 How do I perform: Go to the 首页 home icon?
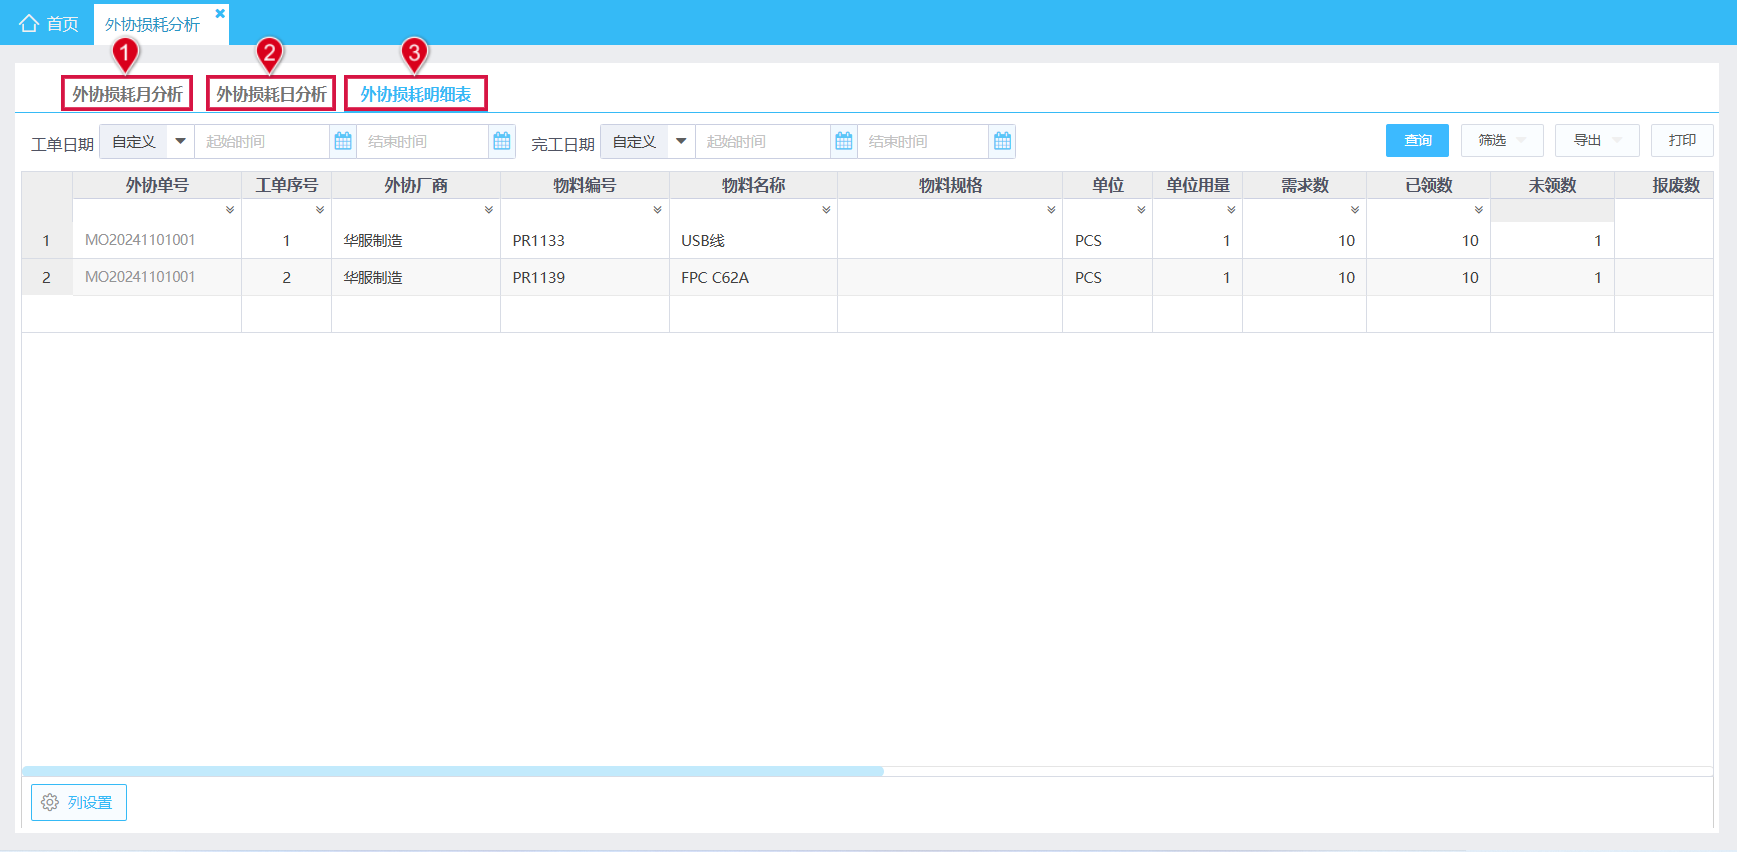coord(29,23)
